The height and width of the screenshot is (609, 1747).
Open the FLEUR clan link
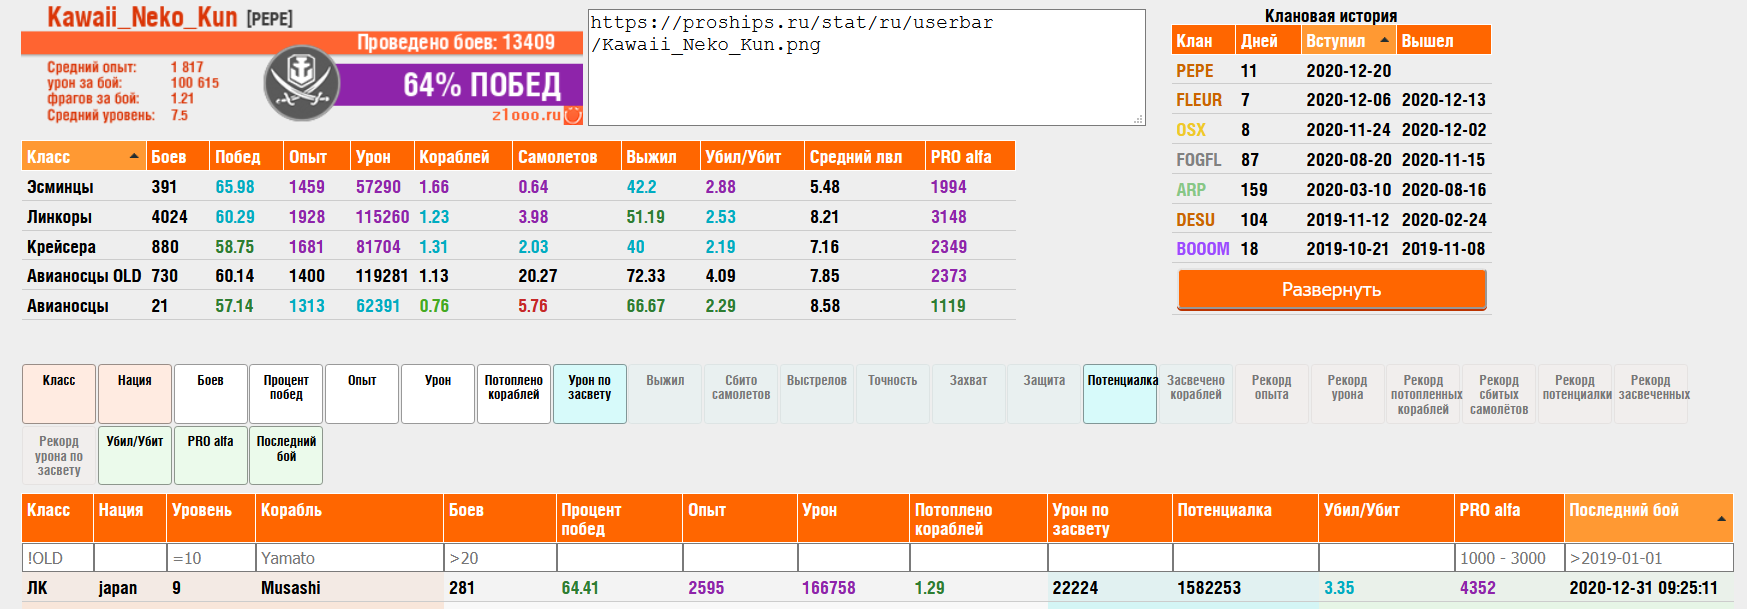(1199, 100)
